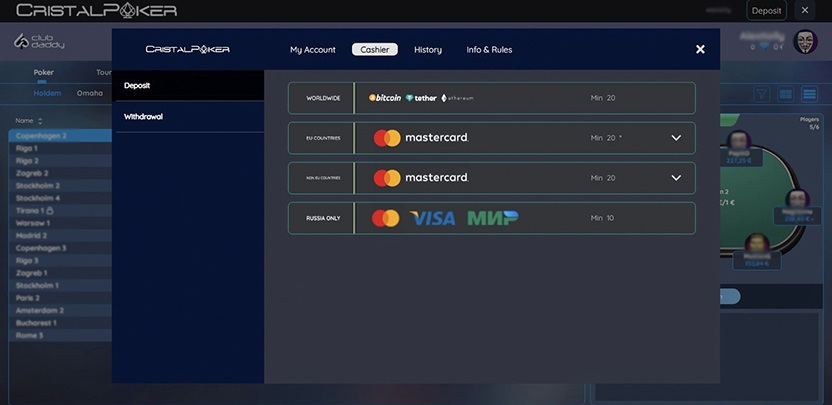
Task: Click the Mastercard logo in Non EU Countries row
Action: click(x=421, y=178)
